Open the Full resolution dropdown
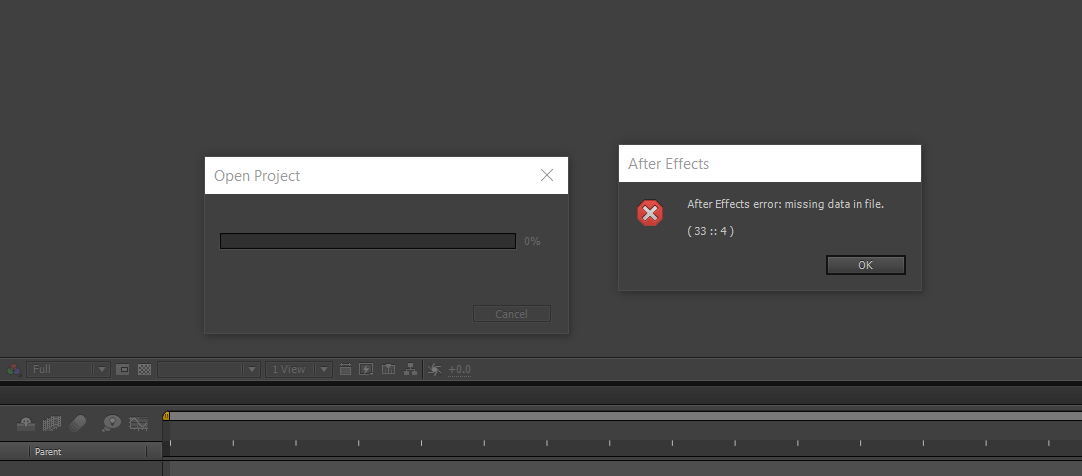The image size is (1082, 476). click(68, 369)
